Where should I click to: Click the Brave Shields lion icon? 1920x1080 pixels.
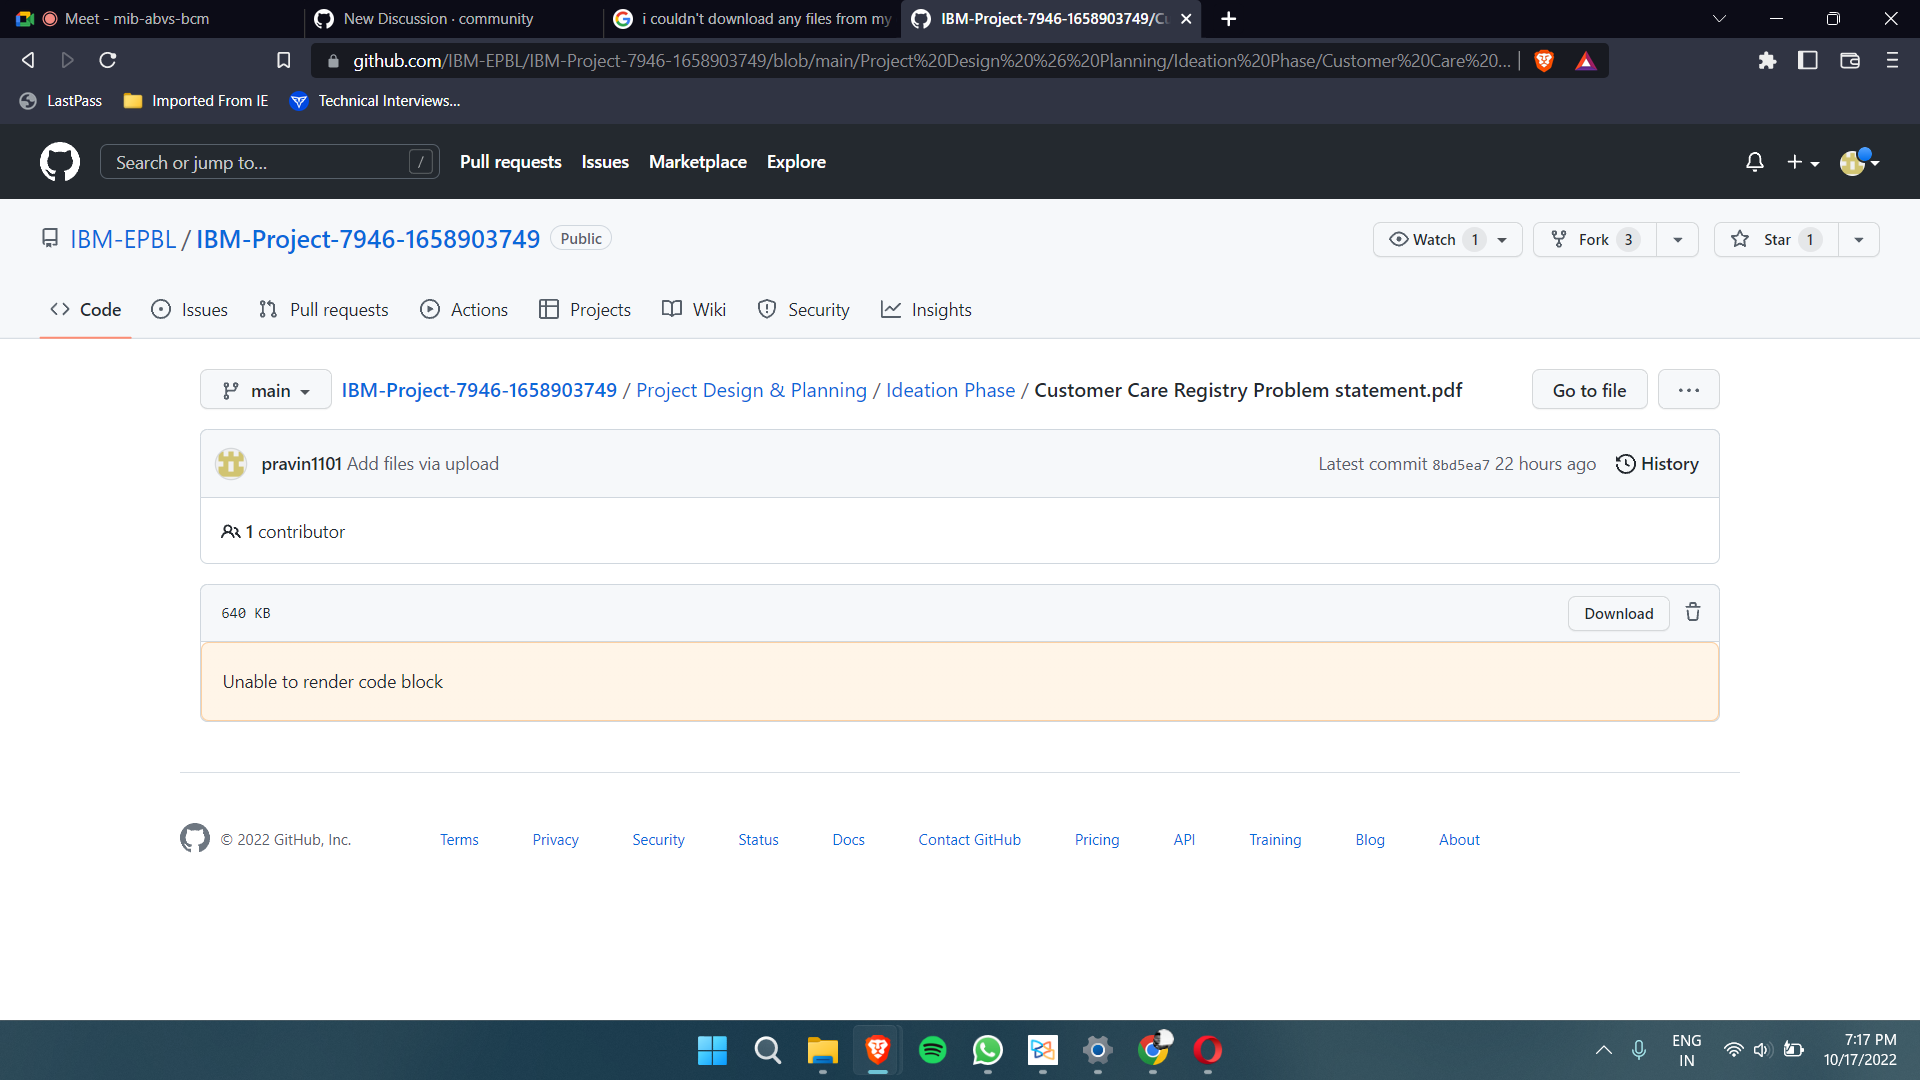pyautogui.click(x=1544, y=61)
